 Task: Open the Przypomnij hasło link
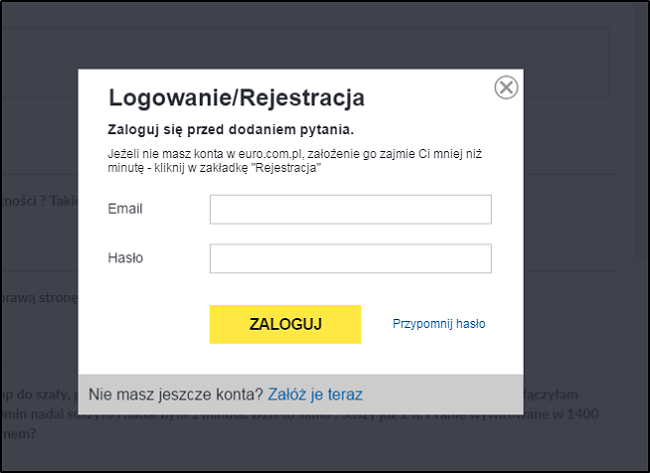[x=439, y=324]
